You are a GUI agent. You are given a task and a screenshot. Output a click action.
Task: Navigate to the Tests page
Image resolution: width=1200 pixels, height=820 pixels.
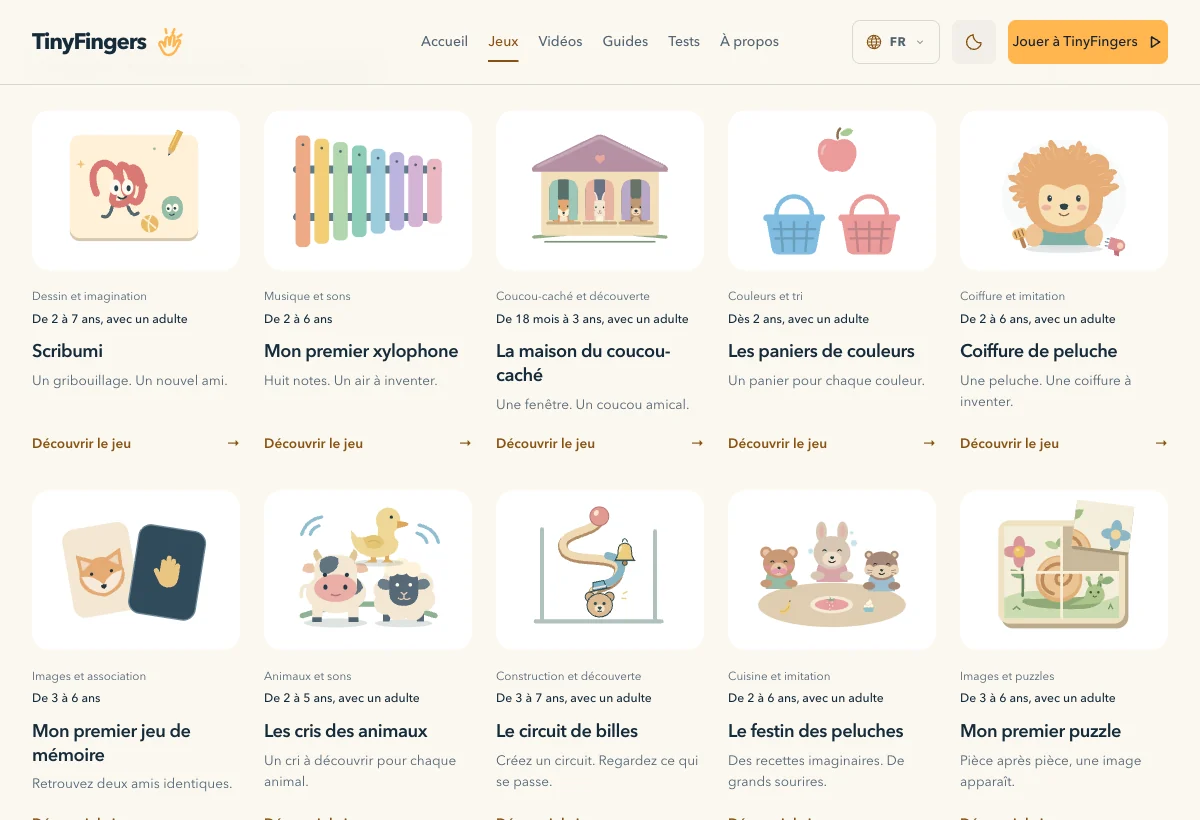tap(684, 42)
